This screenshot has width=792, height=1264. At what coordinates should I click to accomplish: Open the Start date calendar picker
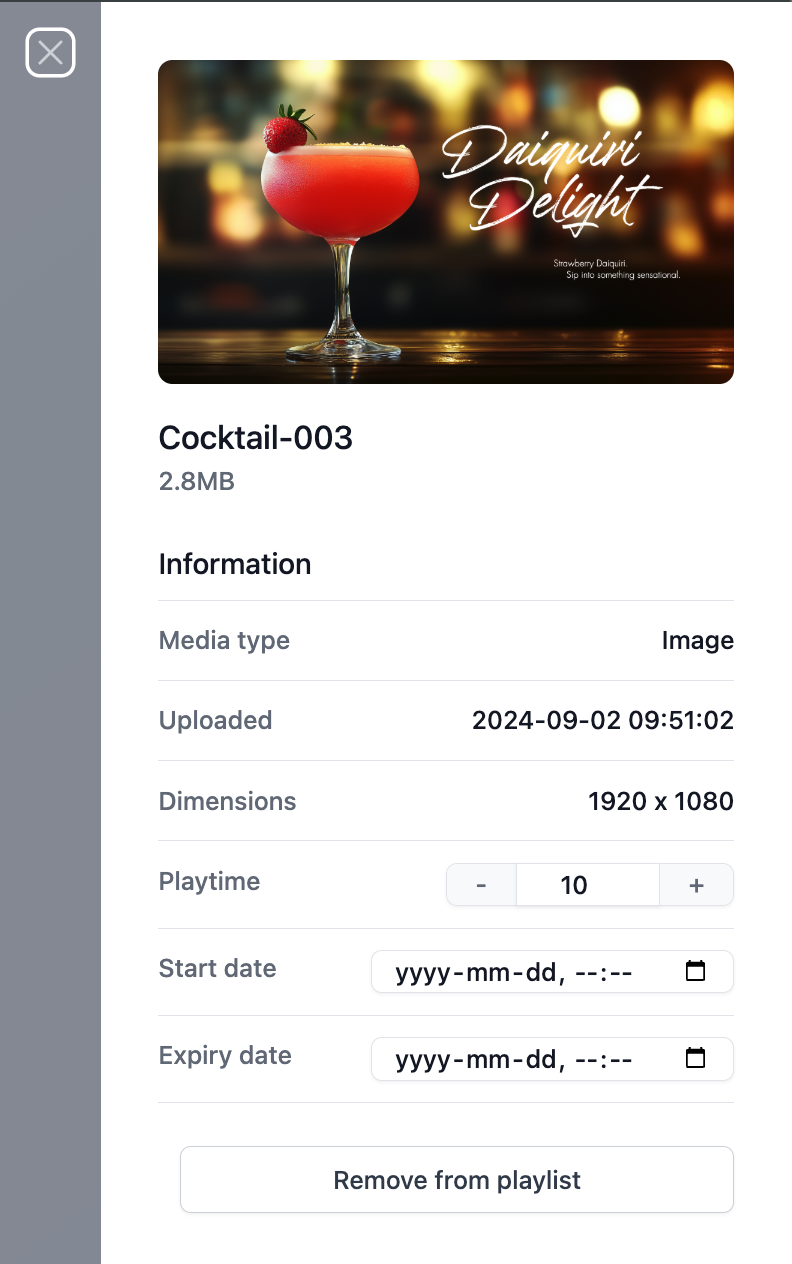695,971
